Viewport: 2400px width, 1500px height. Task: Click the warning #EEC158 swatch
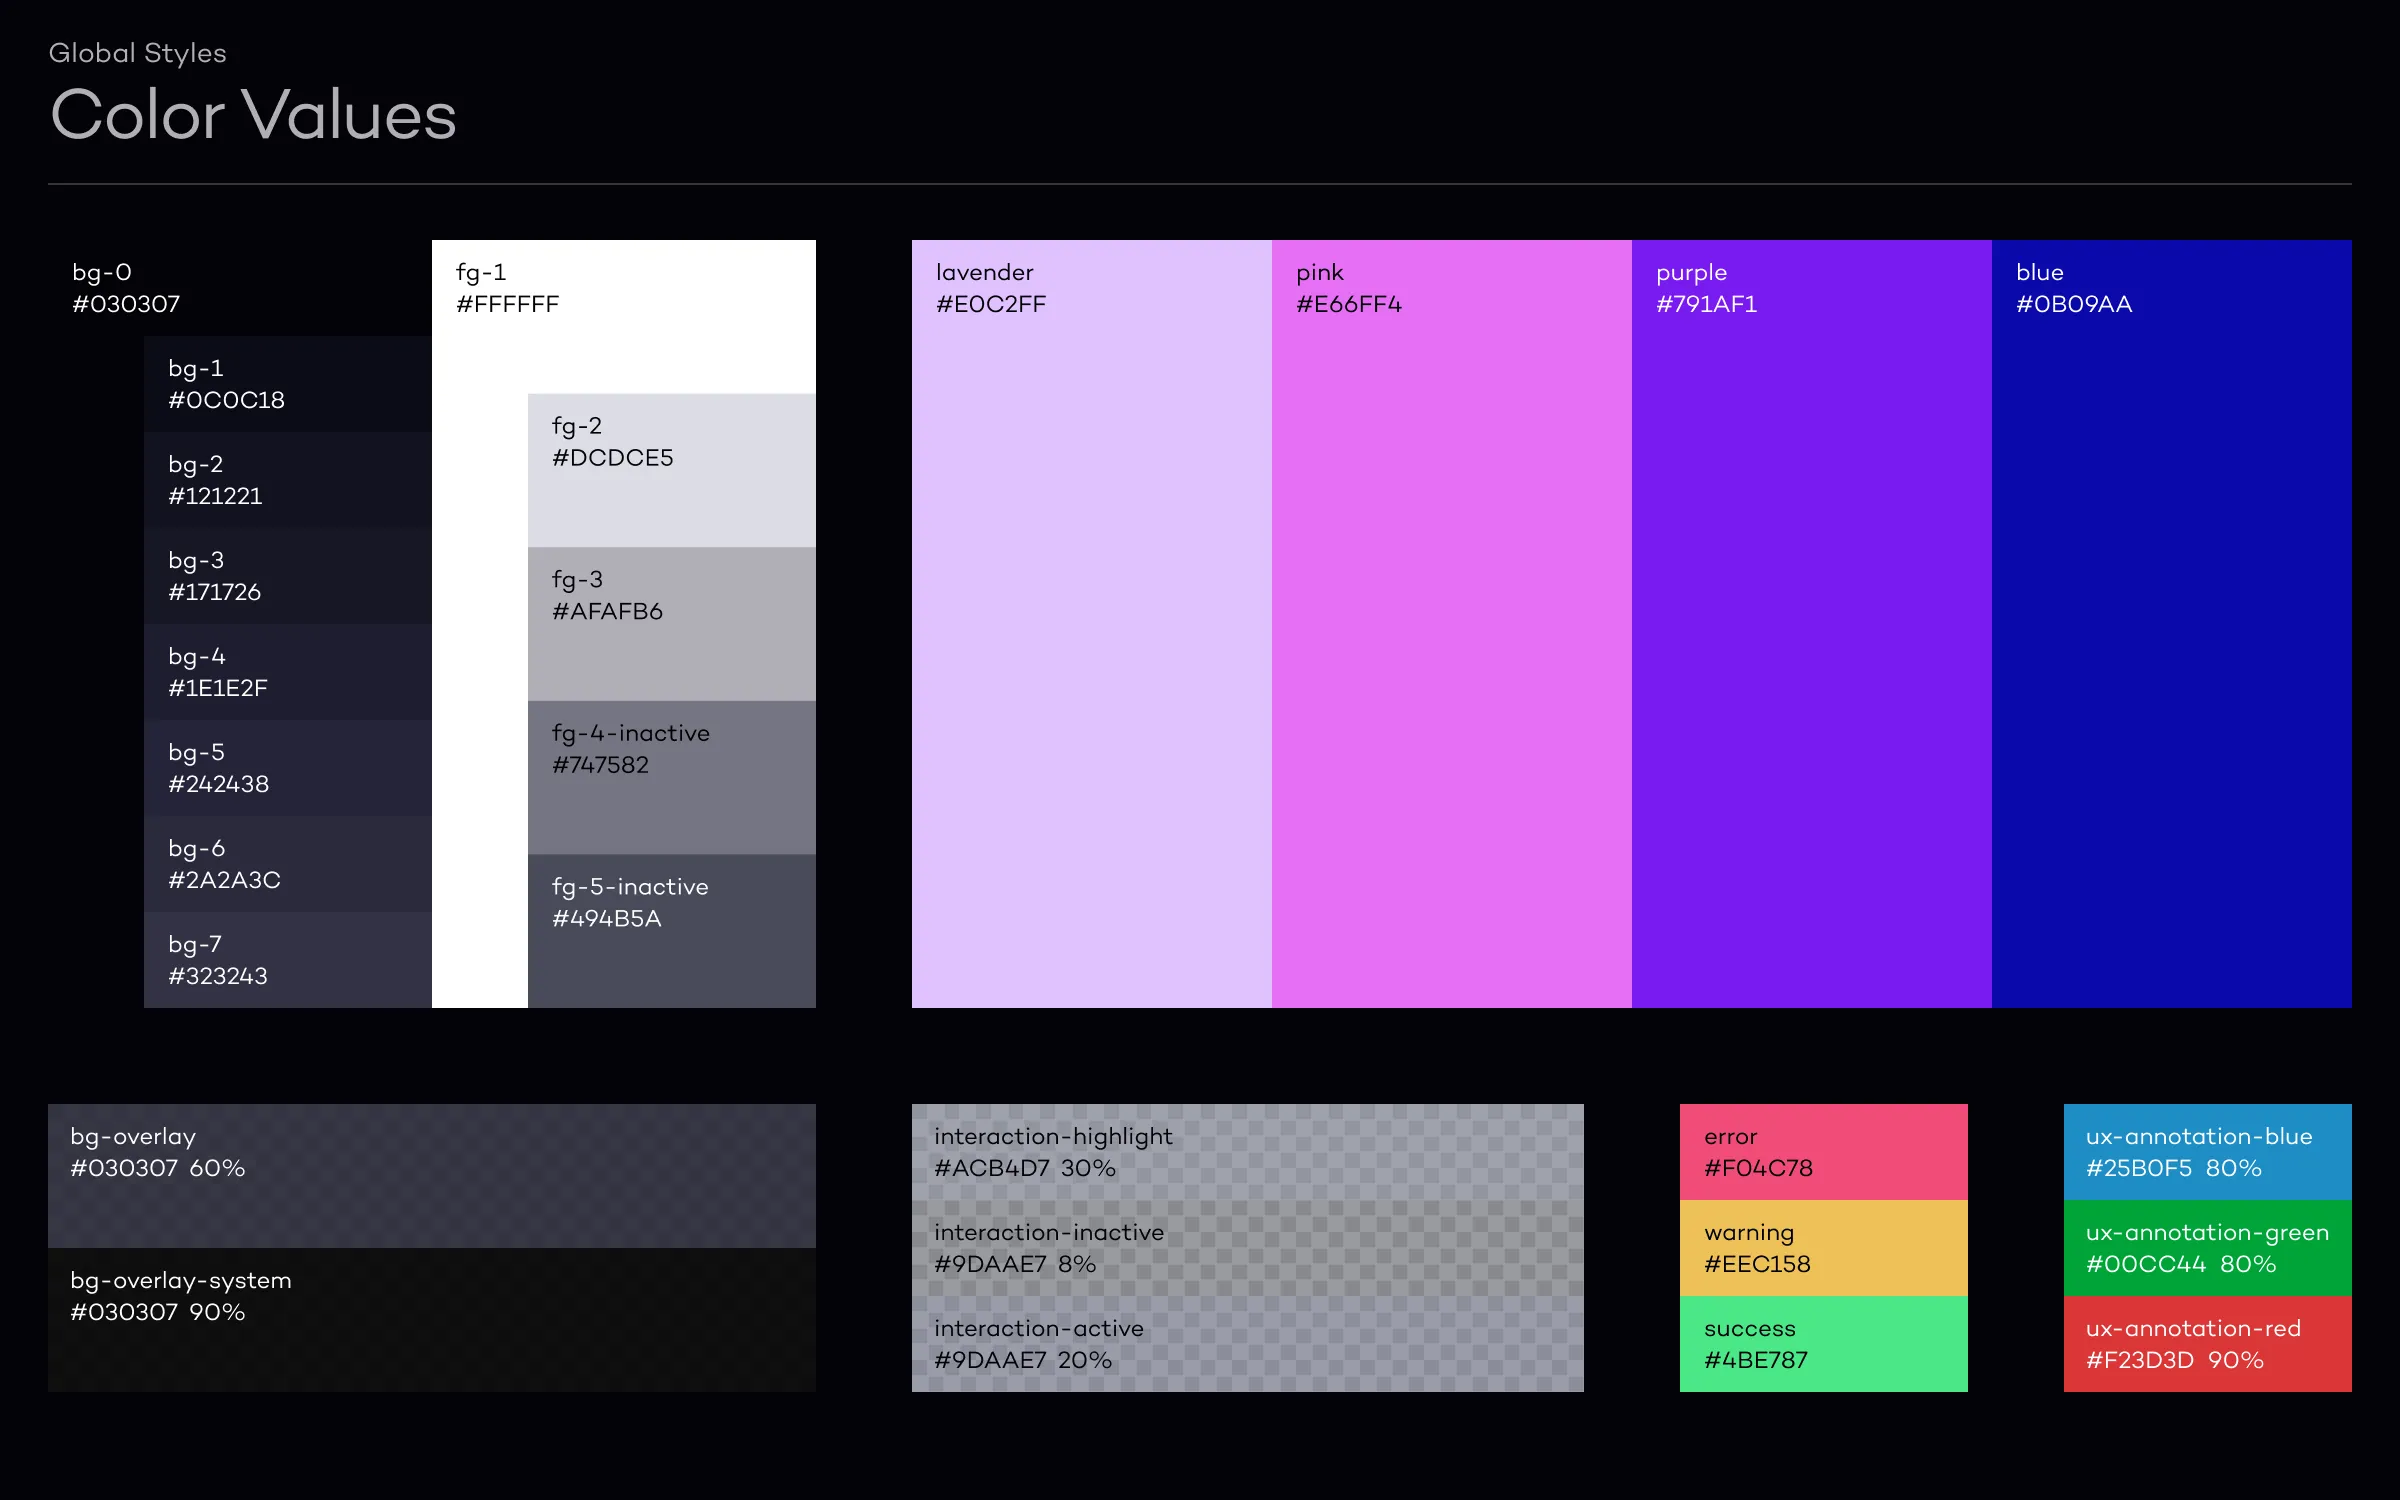click(1822, 1248)
